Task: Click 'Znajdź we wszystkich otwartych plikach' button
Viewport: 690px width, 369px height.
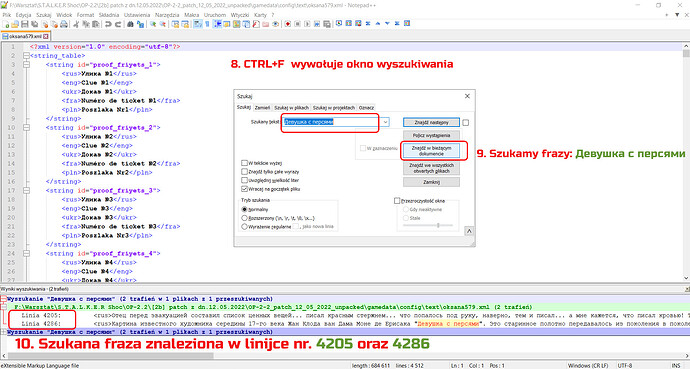Action: coord(431,168)
